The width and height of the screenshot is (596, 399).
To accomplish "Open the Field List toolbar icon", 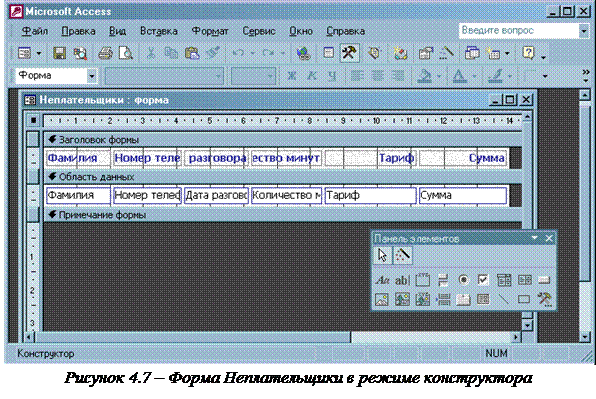I will (328, 52).
